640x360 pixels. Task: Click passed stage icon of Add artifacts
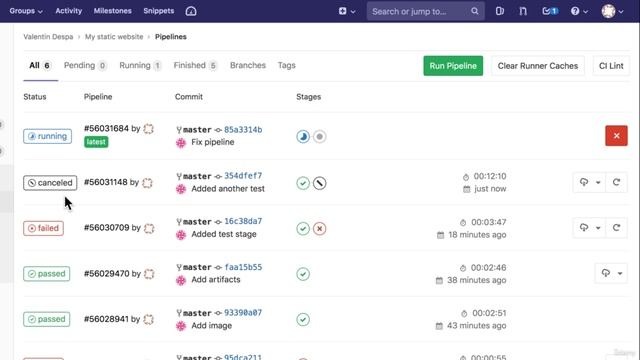coord(303,274)
